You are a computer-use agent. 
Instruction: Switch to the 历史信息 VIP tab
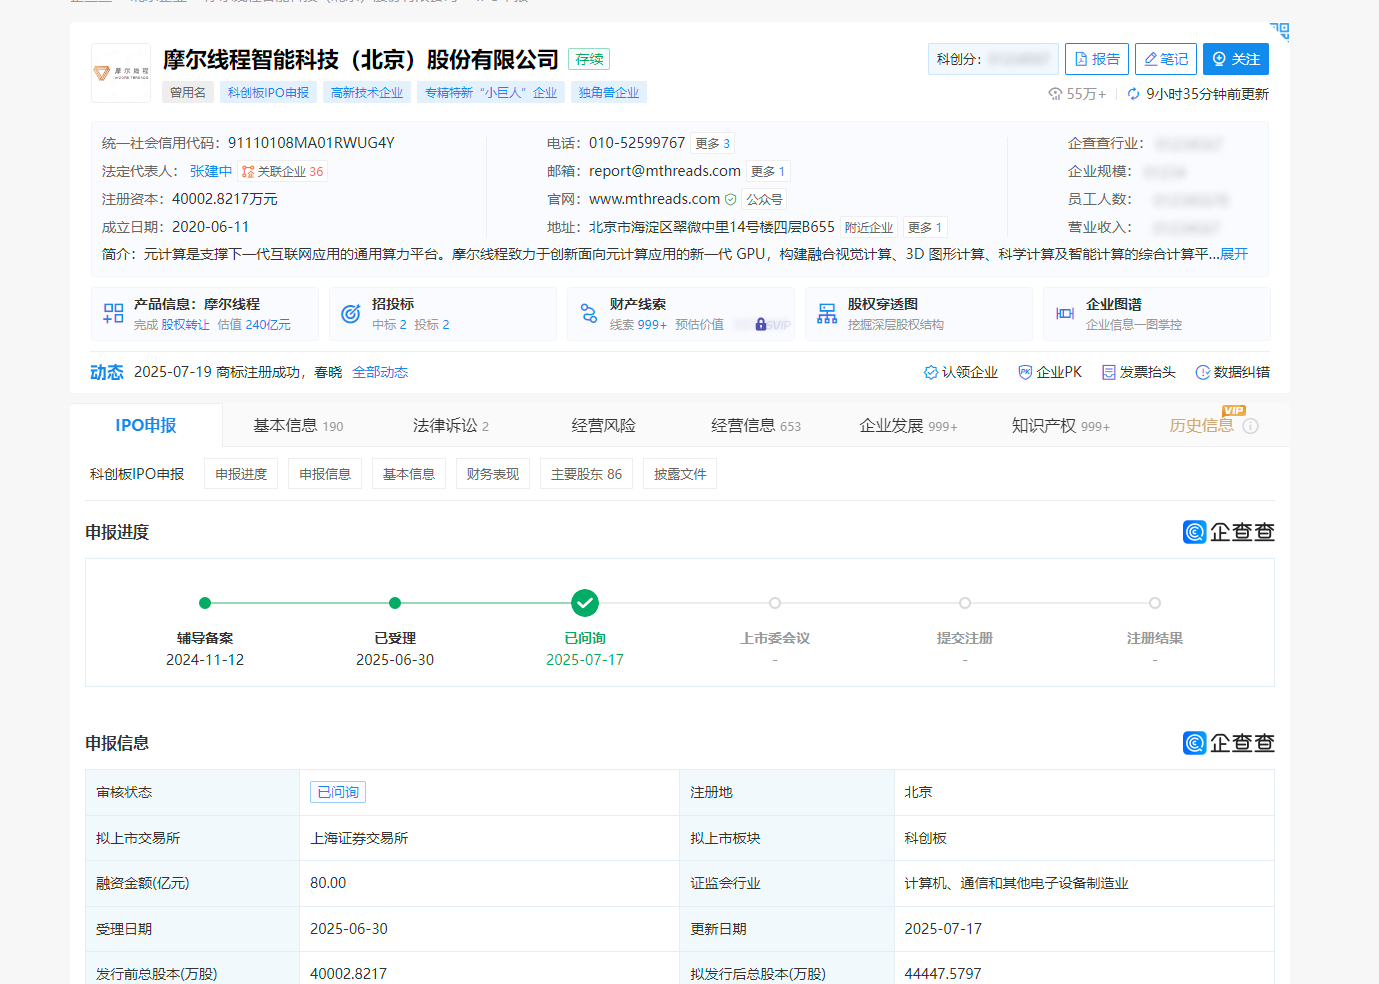click(x=1202, y=425)
